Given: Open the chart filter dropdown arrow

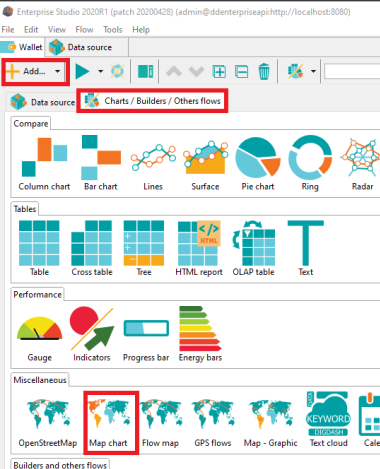Looking at the screenshot, I should pyautogui.click(x=313, y=71).
